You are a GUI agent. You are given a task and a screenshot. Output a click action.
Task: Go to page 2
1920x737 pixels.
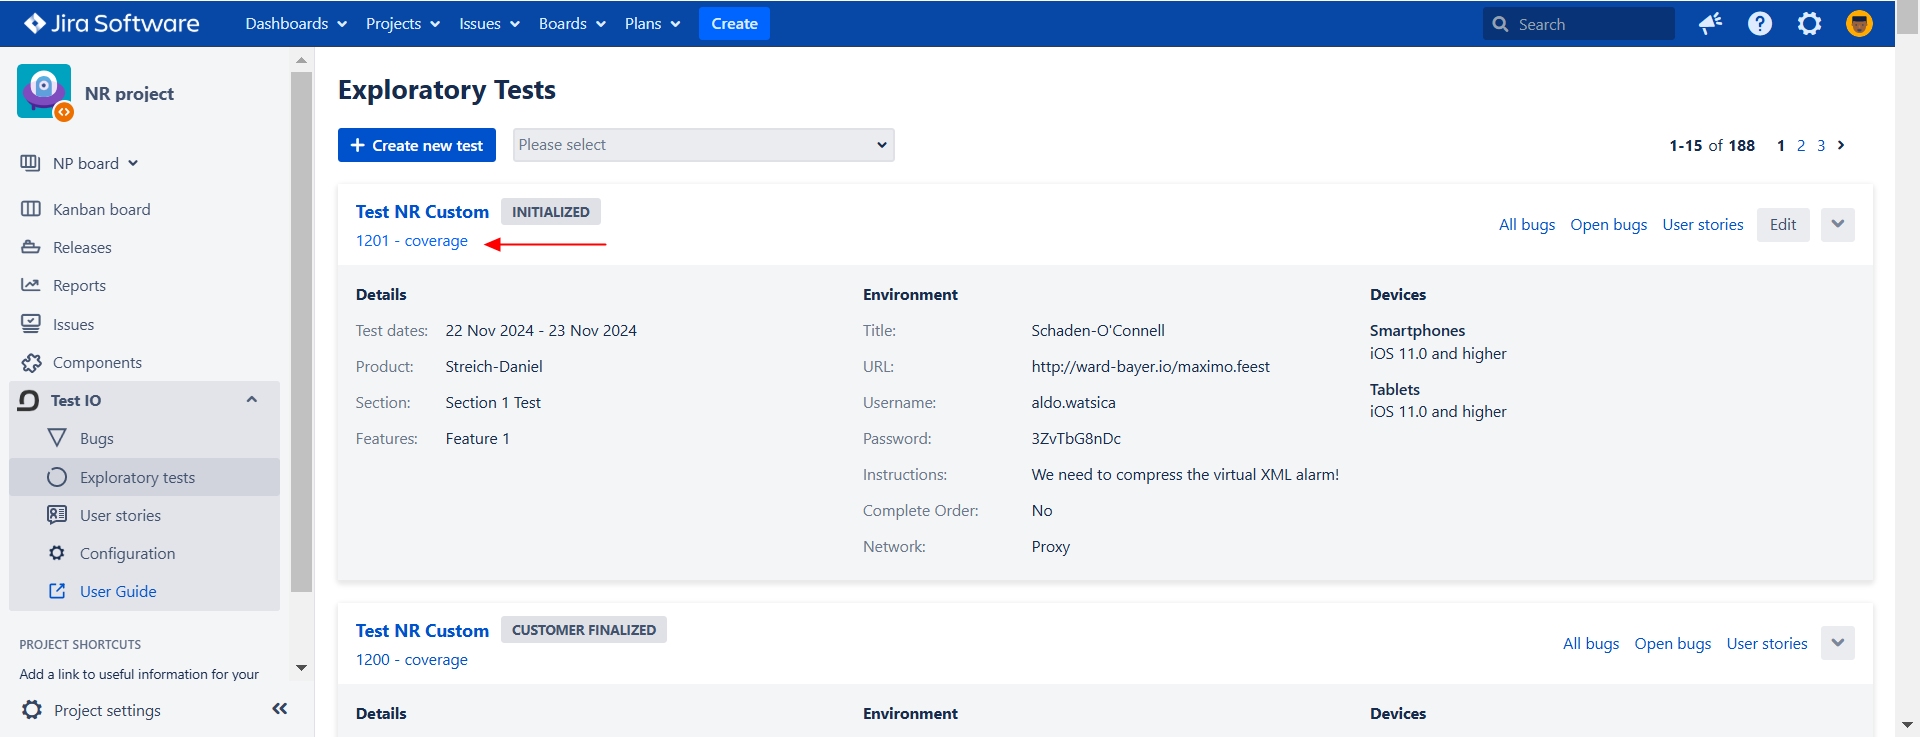click(1801, 145)
